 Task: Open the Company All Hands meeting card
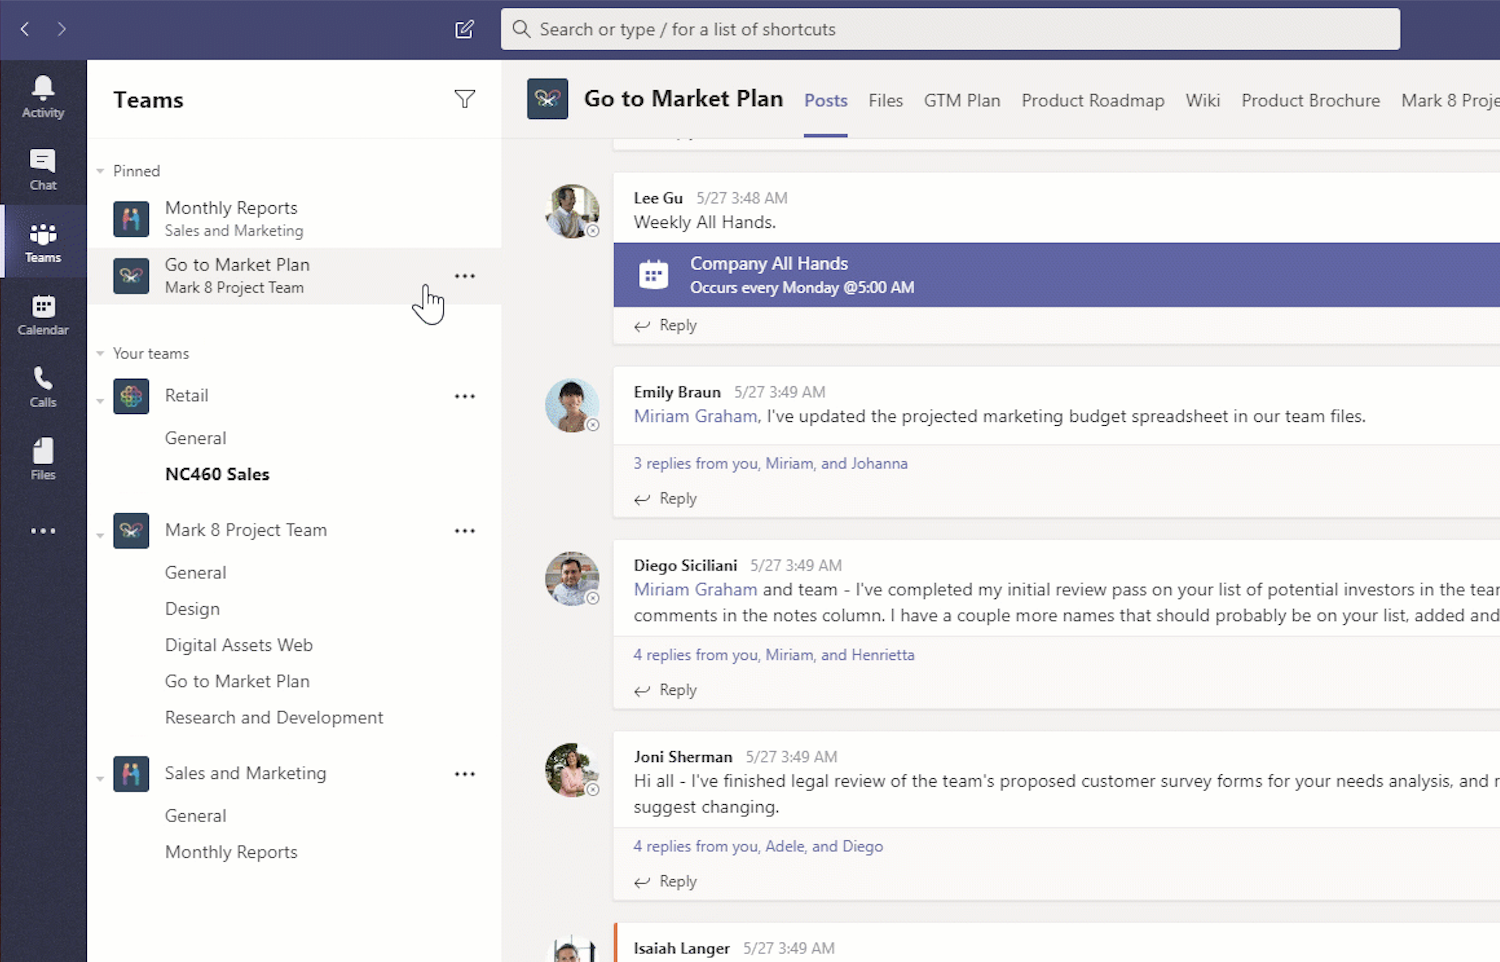tap(1057, 275)
